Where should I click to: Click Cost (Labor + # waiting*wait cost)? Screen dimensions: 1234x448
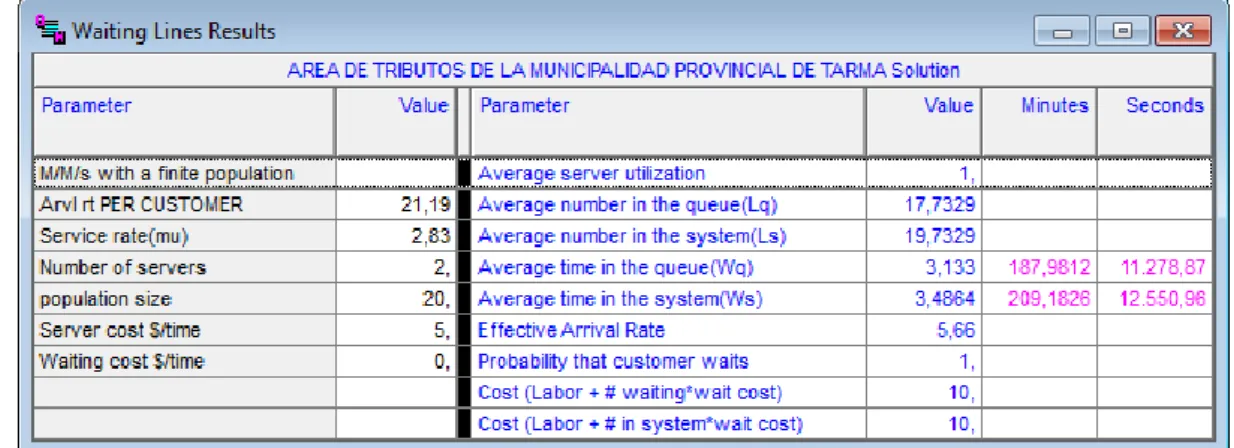630,392
